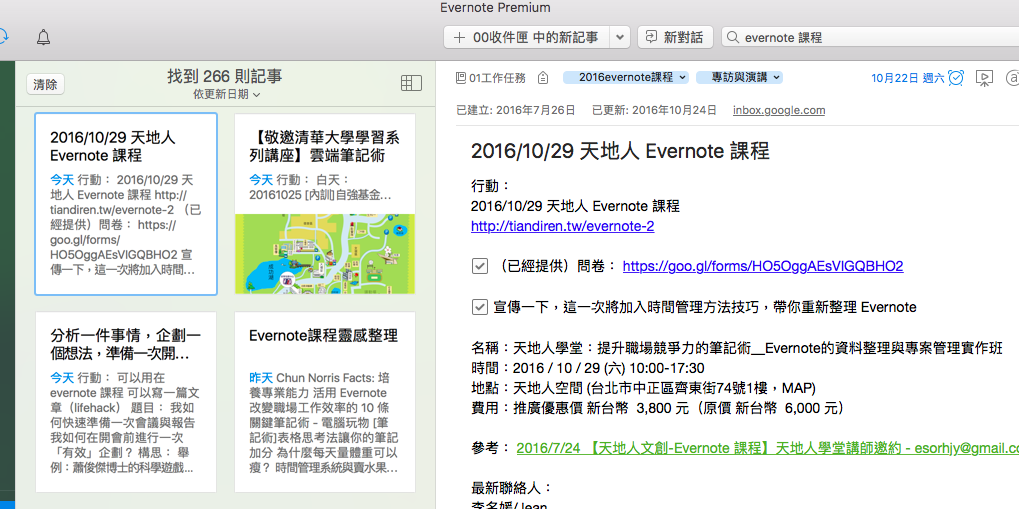Image resolution: width=1019 pixels, height=509 pixels.
Task: Open the 依更新日期 sort dropdown
Action: coord(227,95)
